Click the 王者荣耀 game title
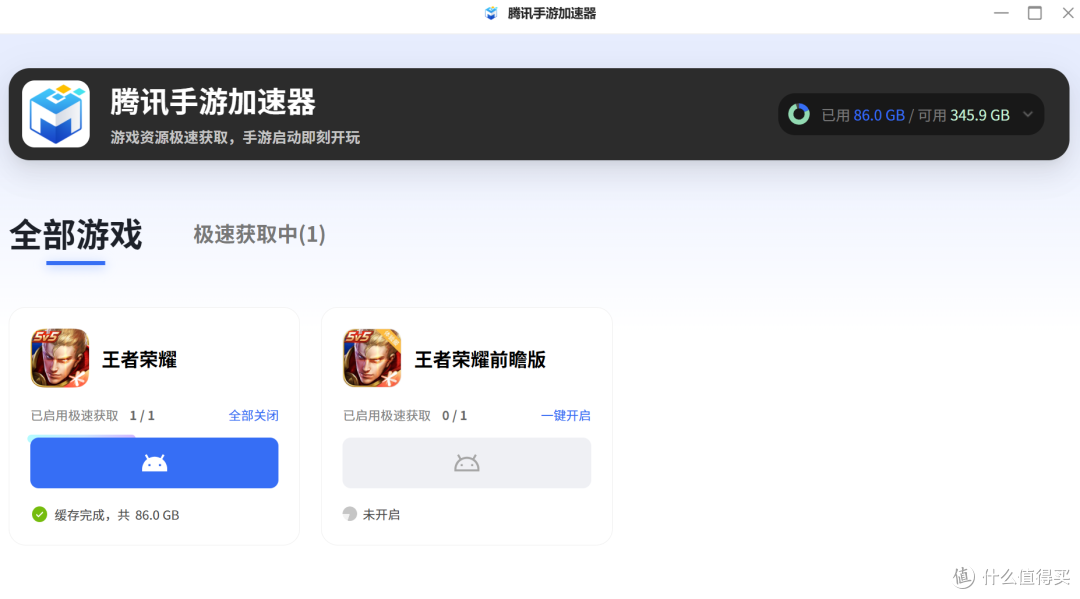 [140, 359]
